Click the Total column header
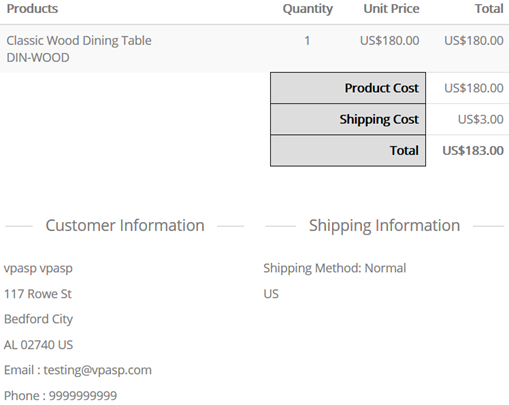Viewport: 509px width, 405px height. point(489,9)
